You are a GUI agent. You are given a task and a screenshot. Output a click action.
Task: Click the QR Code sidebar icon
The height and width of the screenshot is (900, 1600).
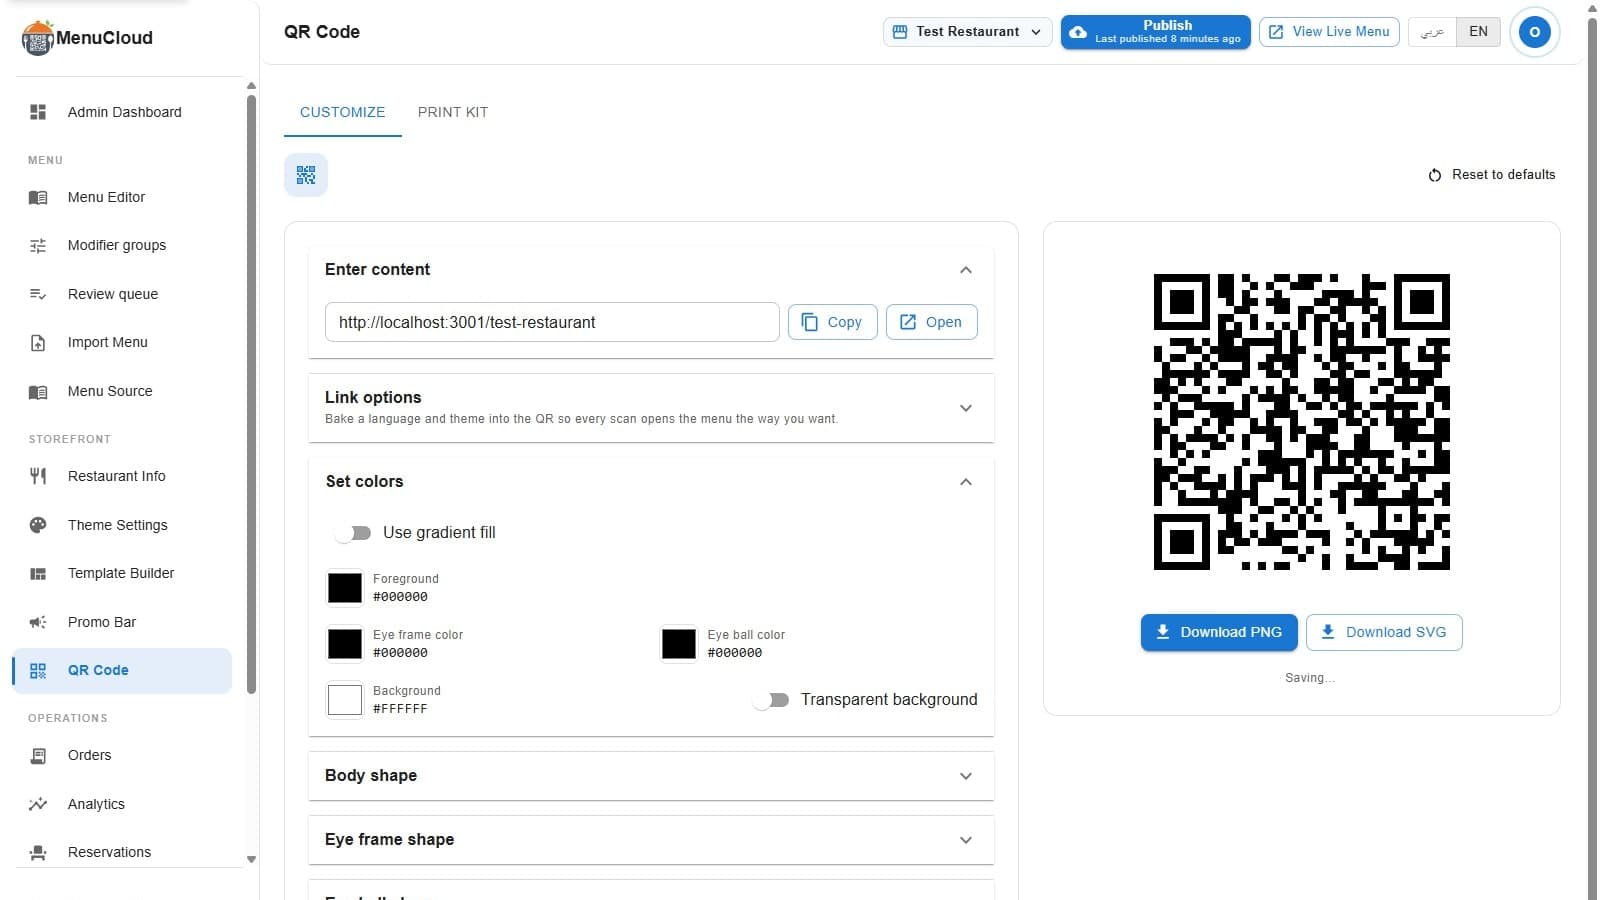coord(38,671)
